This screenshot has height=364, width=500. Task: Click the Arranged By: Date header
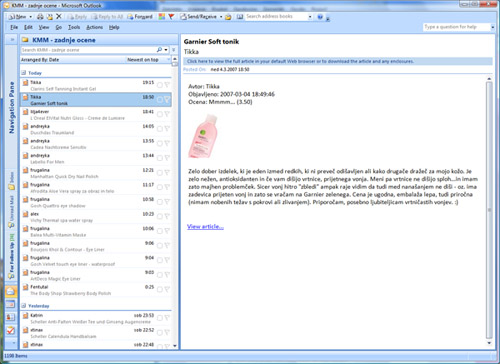[40, 60]
